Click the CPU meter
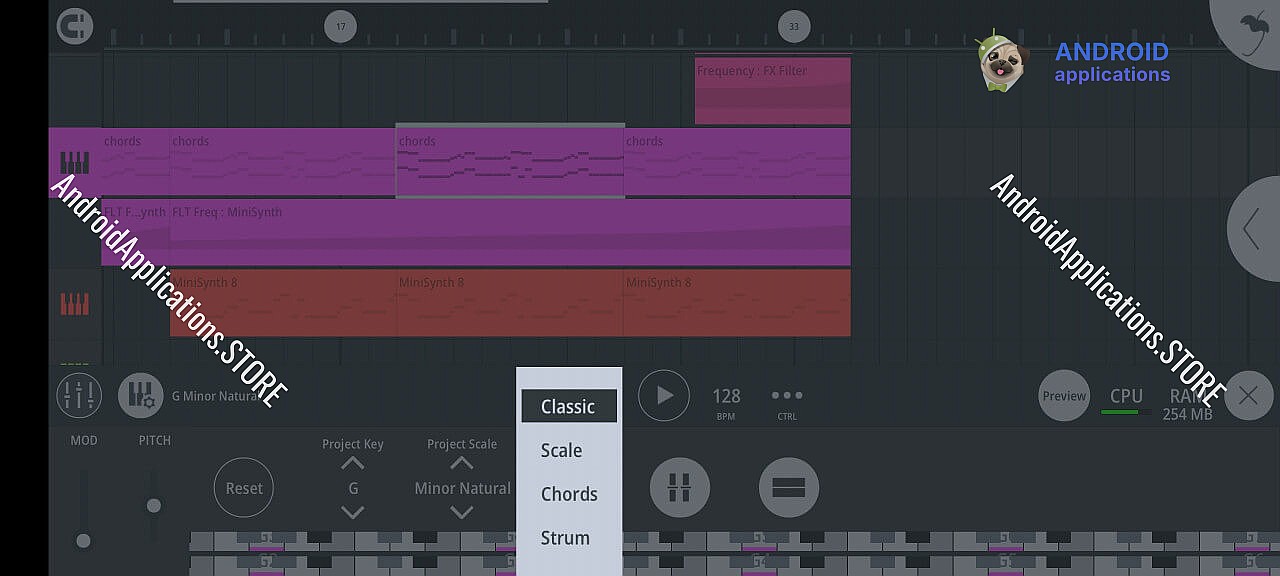Image resolution: width=1280 pixels, height=576 pixels. tap(1126, 400)
